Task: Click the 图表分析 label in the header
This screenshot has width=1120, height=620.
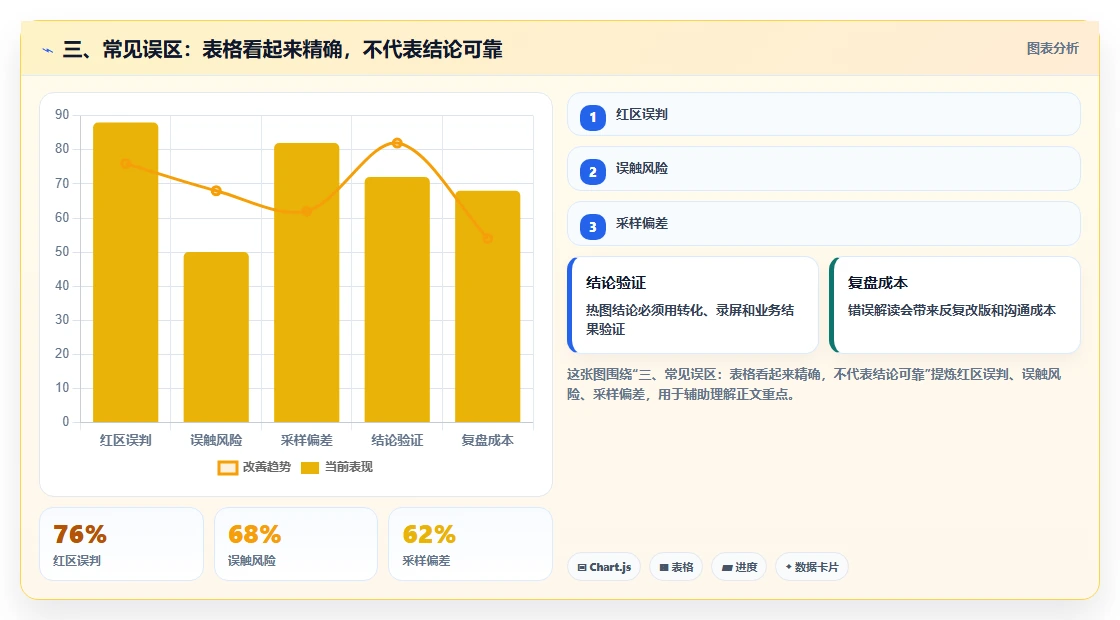Action: pos(1052,49)
